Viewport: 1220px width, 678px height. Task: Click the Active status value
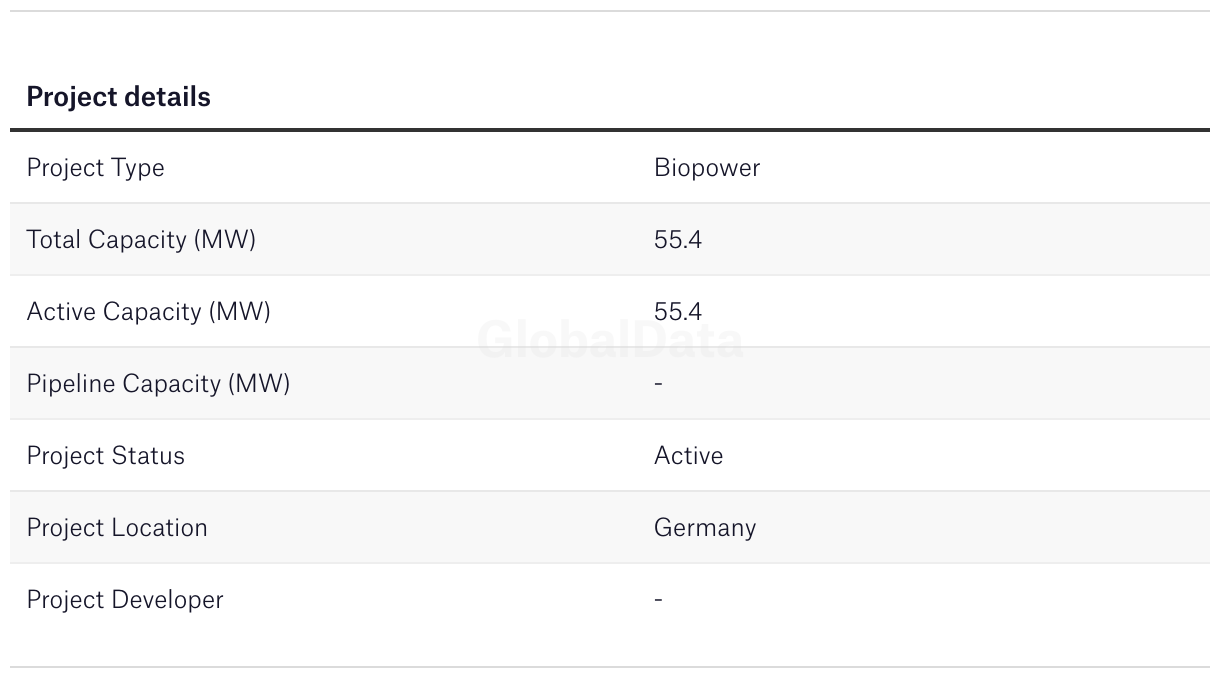[688, 455]
